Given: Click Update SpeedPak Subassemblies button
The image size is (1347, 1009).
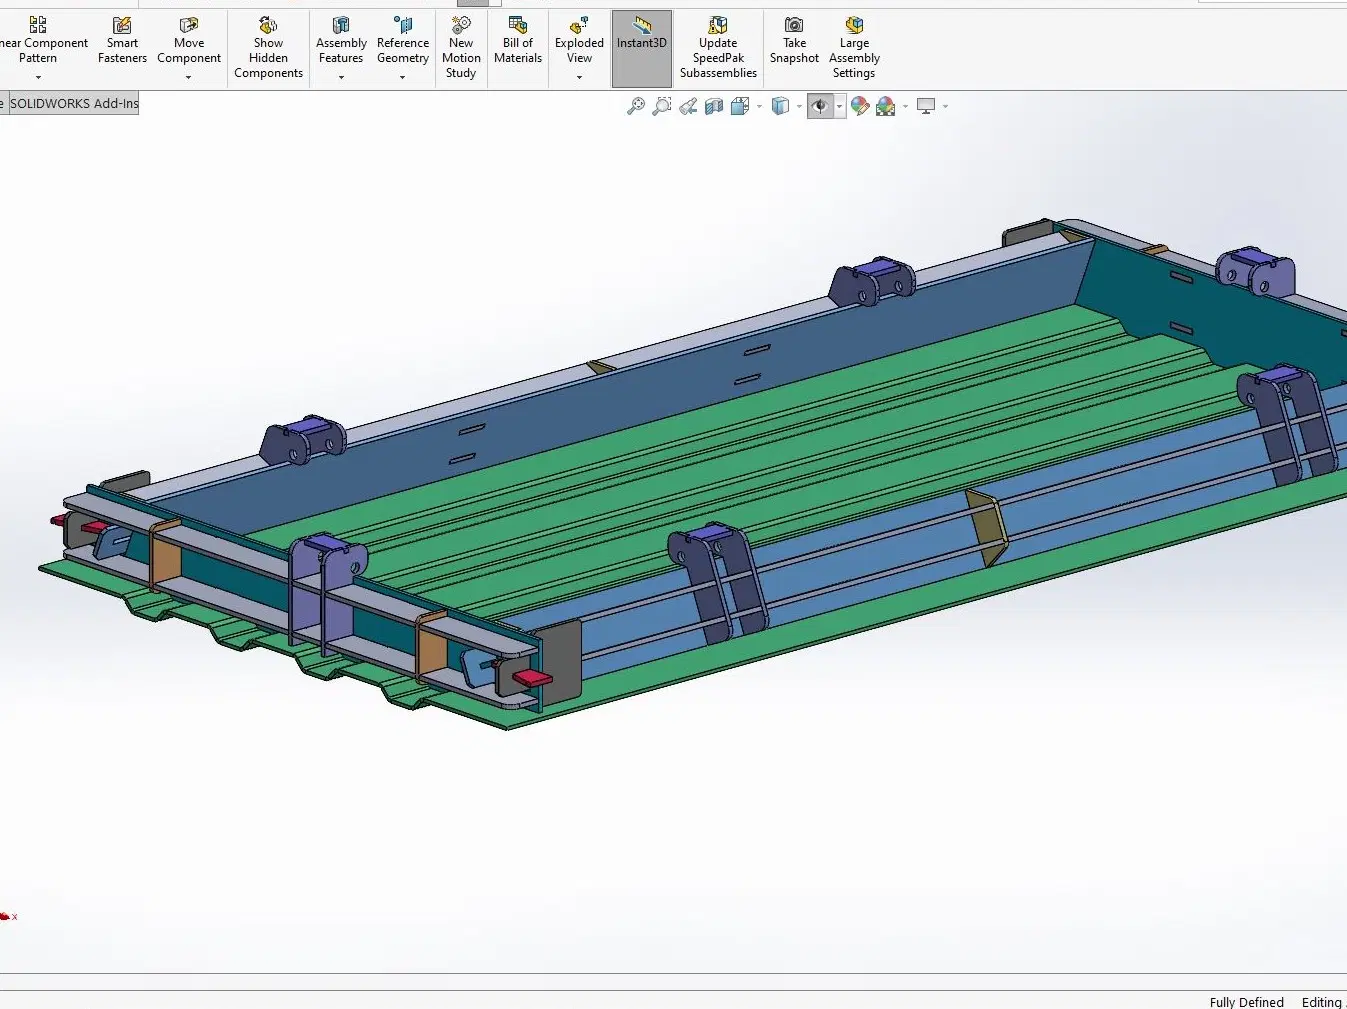Looking at the screenshot, I should 718,47.
